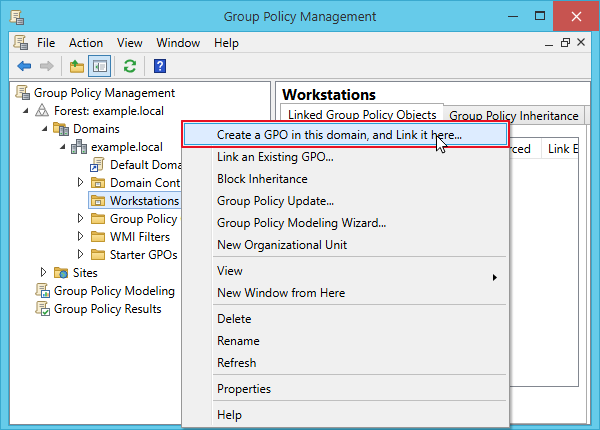This screenshot has width=600, height=430.
Task: Choose Link an Existing GPO
Action: pyautogui.click(x=346, y=157)
